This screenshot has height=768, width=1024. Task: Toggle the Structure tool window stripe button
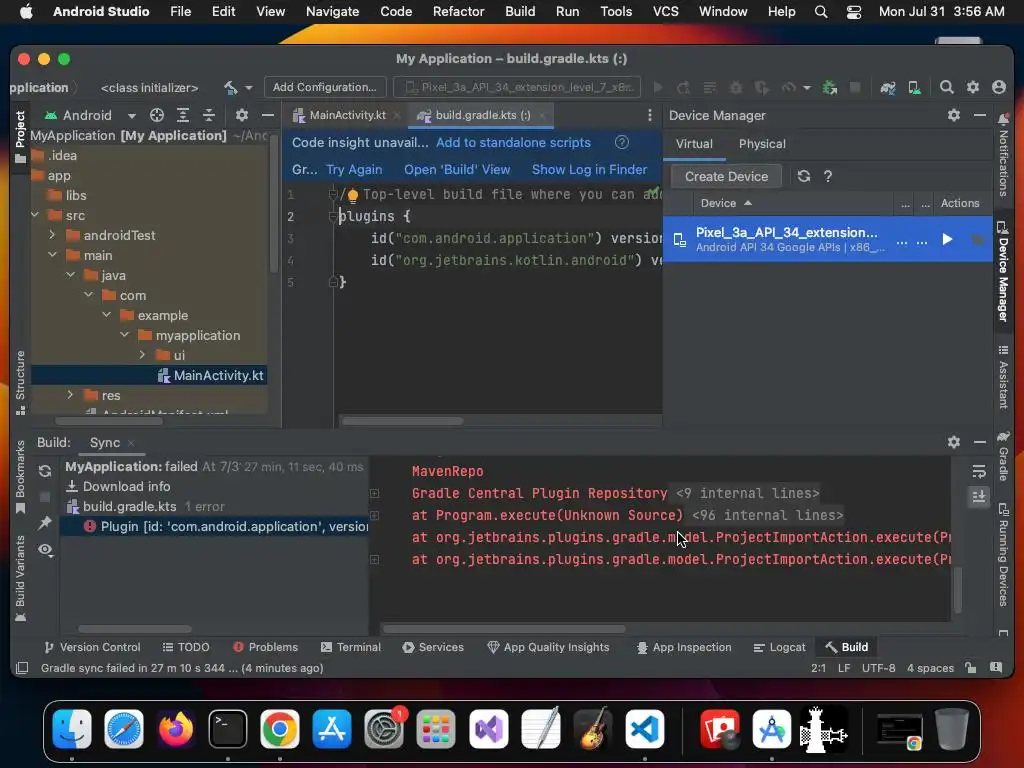coord(20,382)
